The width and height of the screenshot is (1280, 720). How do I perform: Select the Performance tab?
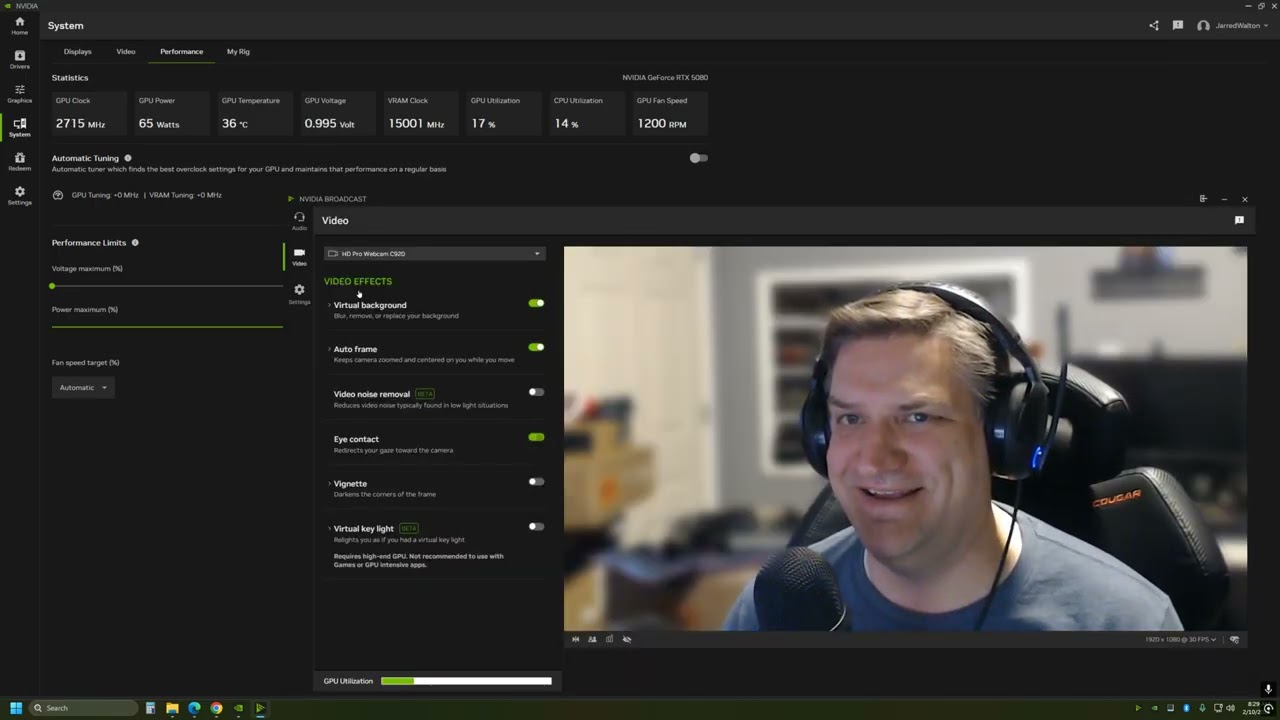181,51
